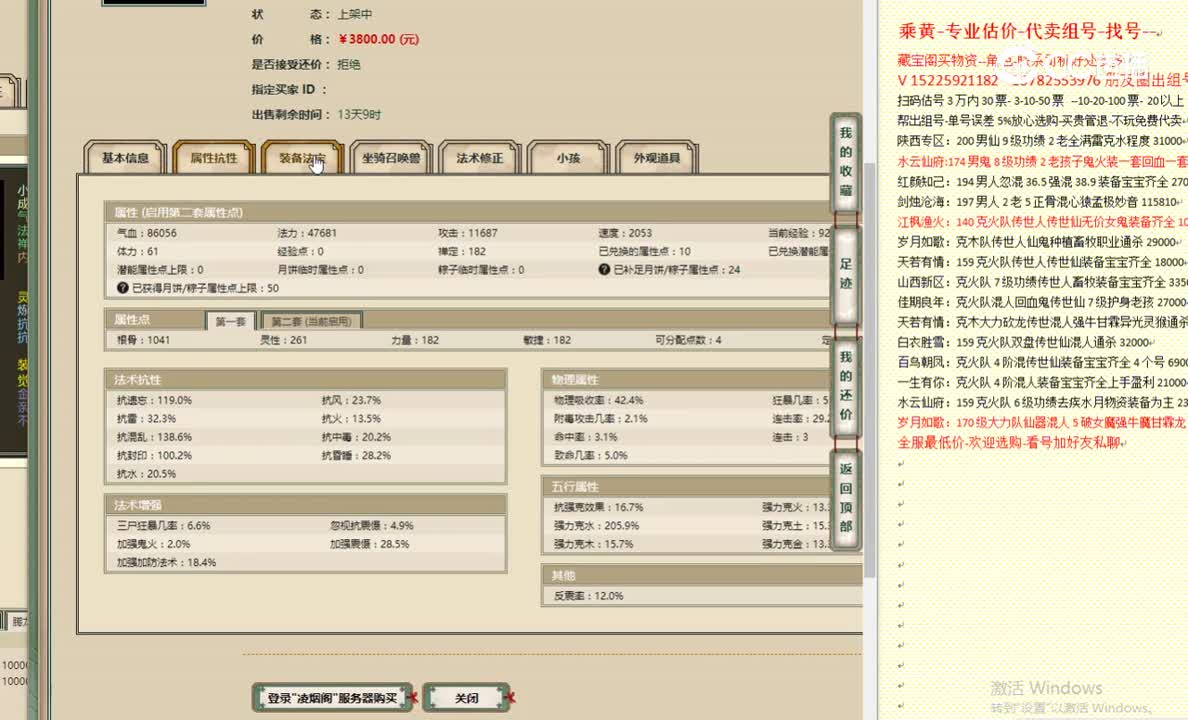Screen dimensions: 1188x720
Task: Click the 抗水：20.5% entry
Action: coord(146,474)
